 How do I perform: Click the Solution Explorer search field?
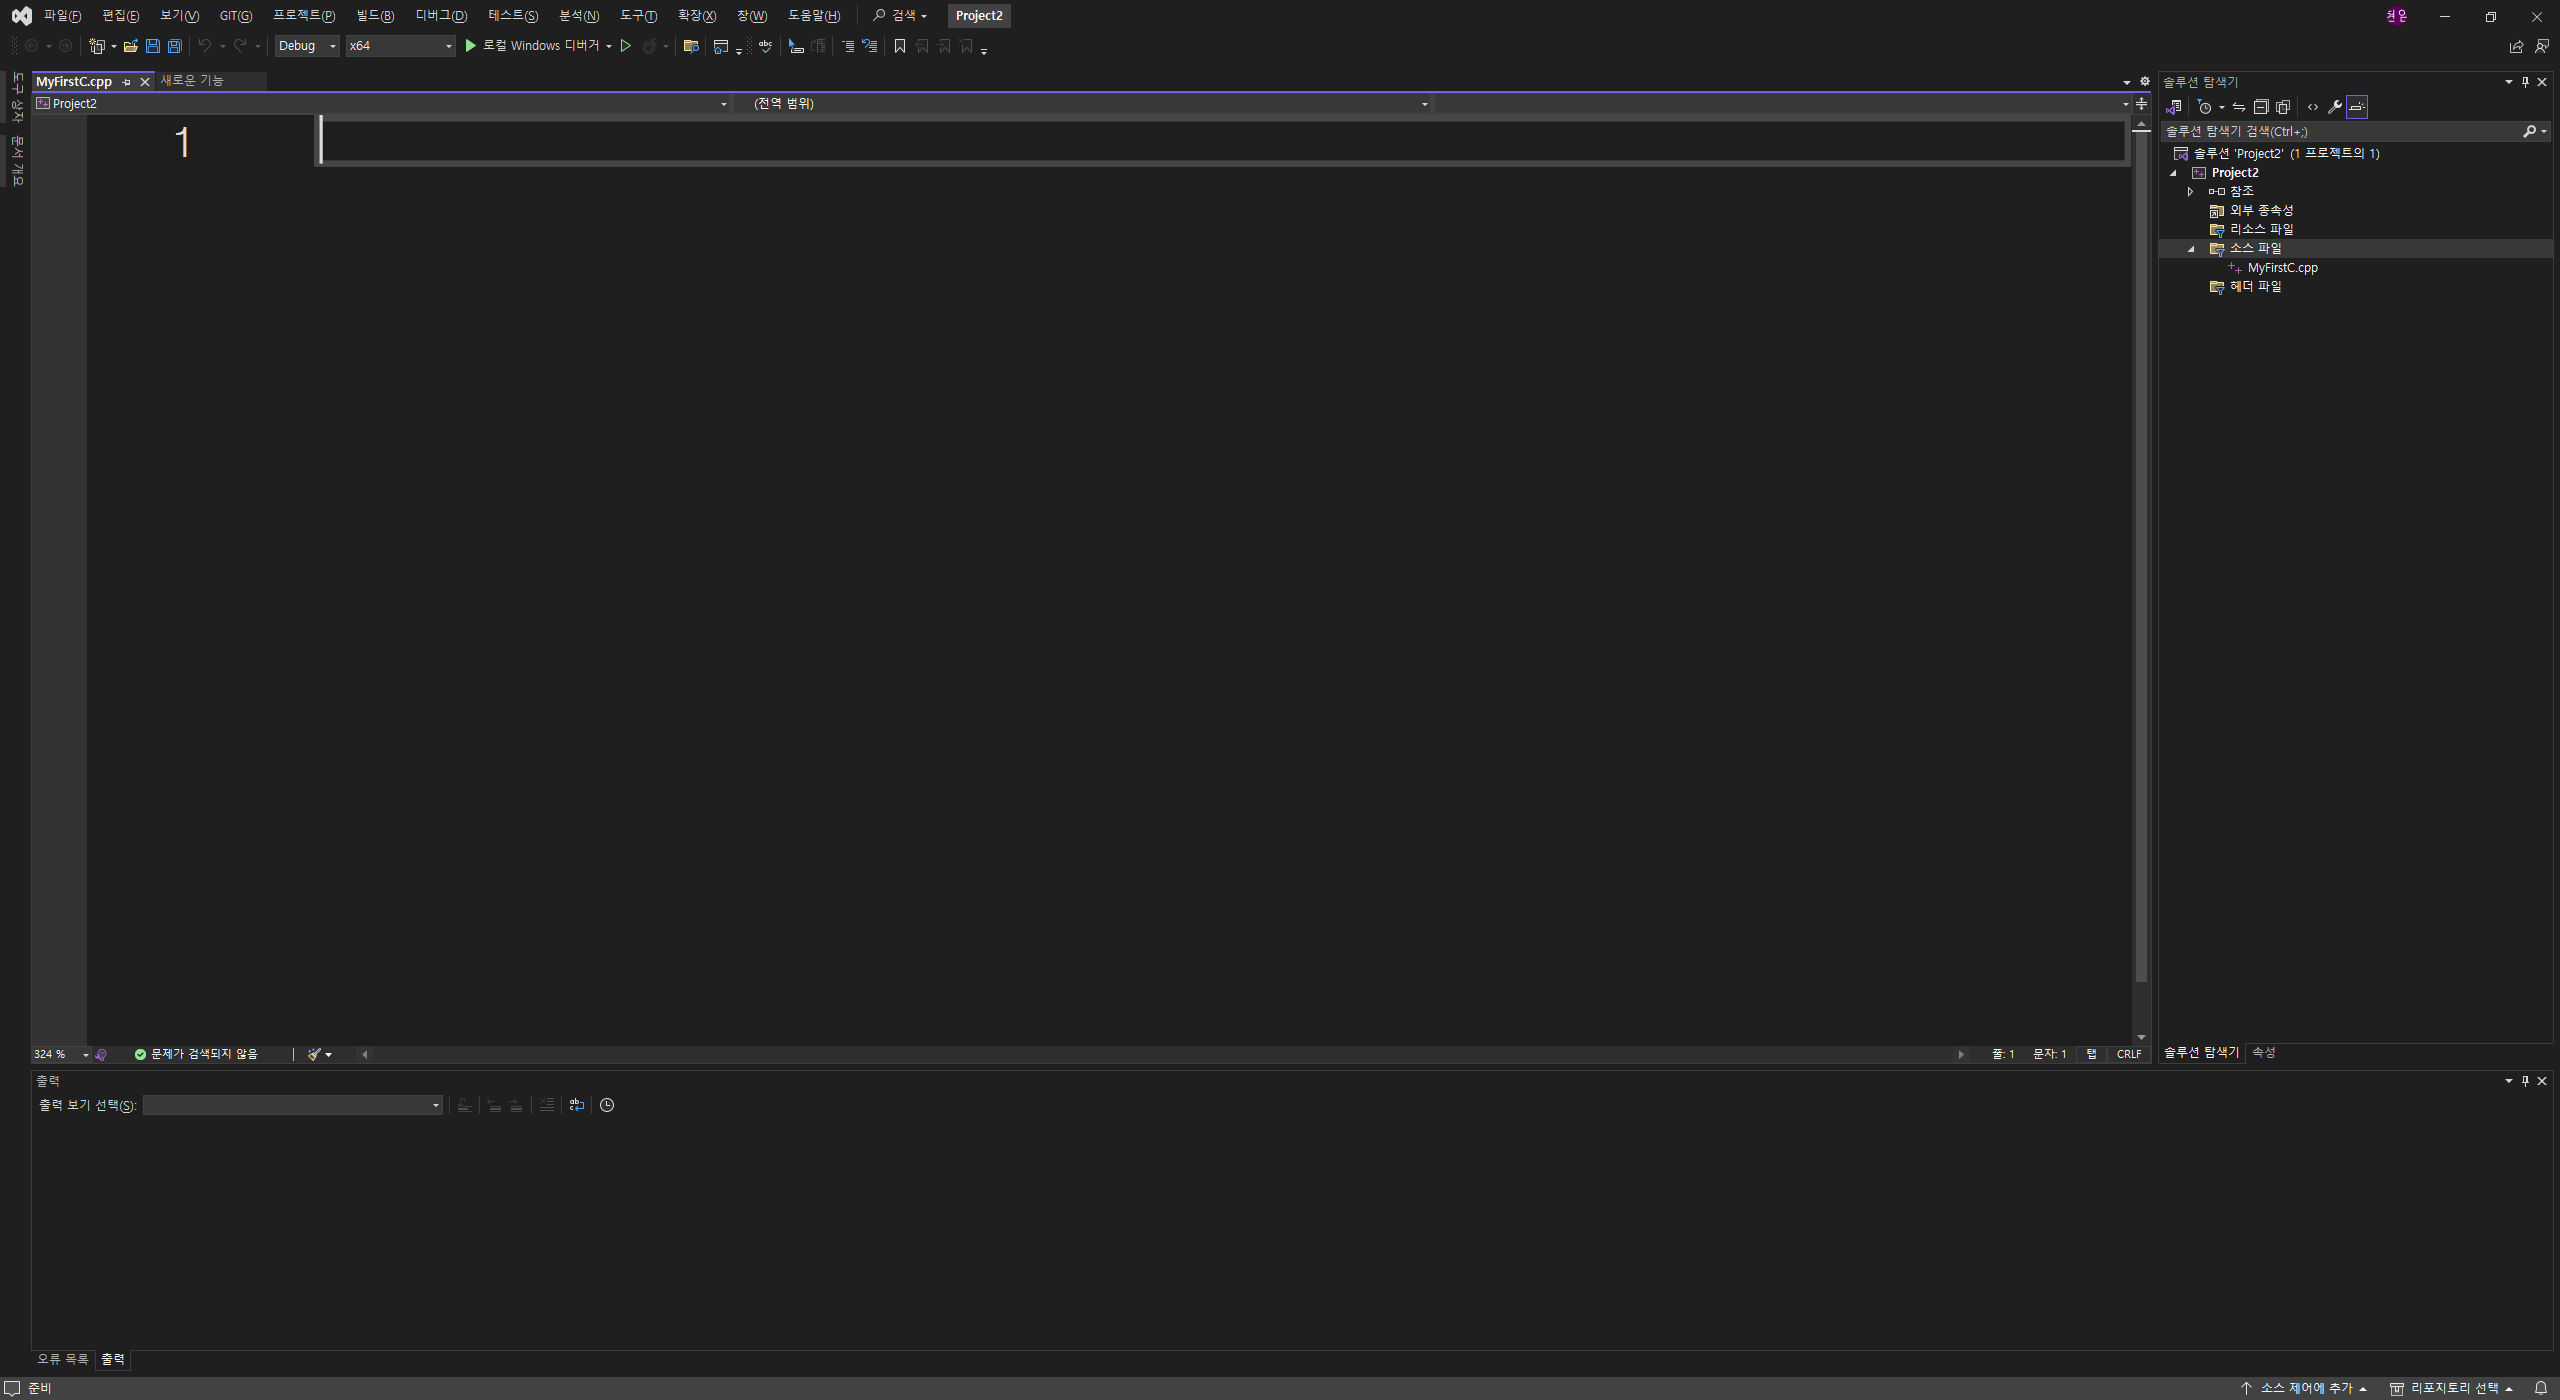click(2340, 131)
